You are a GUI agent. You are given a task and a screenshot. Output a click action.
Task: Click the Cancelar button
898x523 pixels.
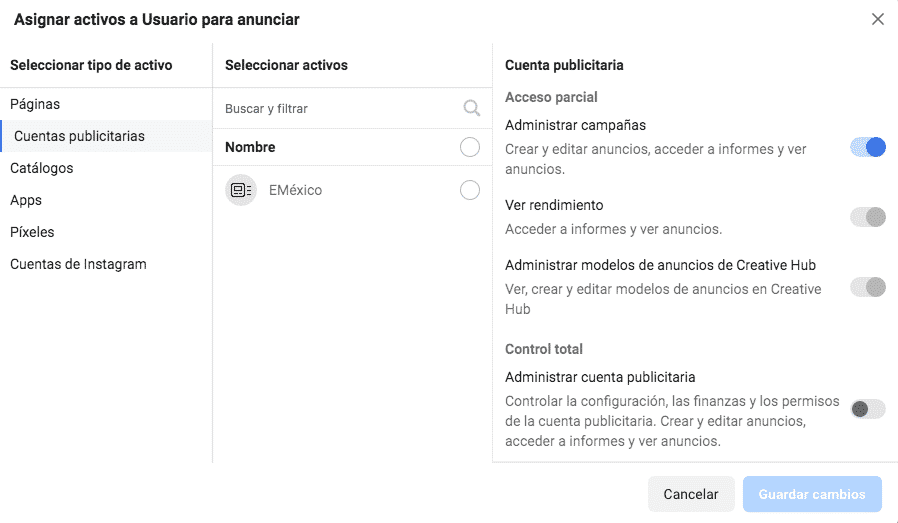pos(691,494)
